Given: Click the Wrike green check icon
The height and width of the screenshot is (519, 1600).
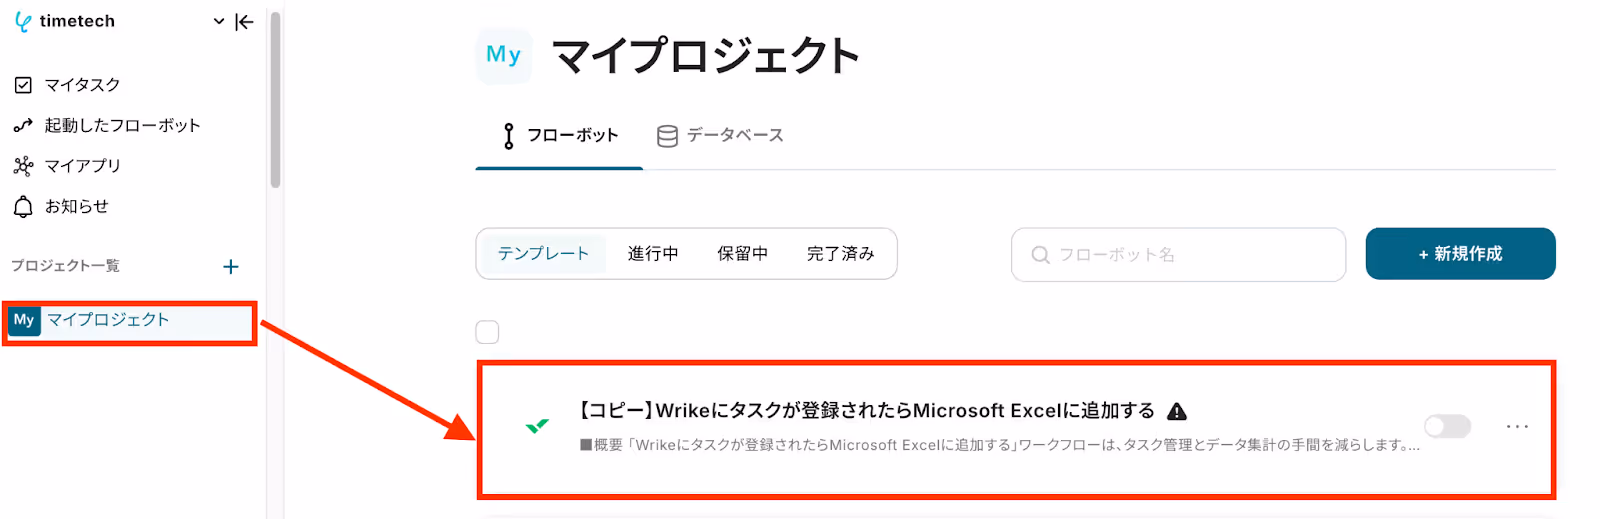Looking at the screenshot, I should 537,427.
